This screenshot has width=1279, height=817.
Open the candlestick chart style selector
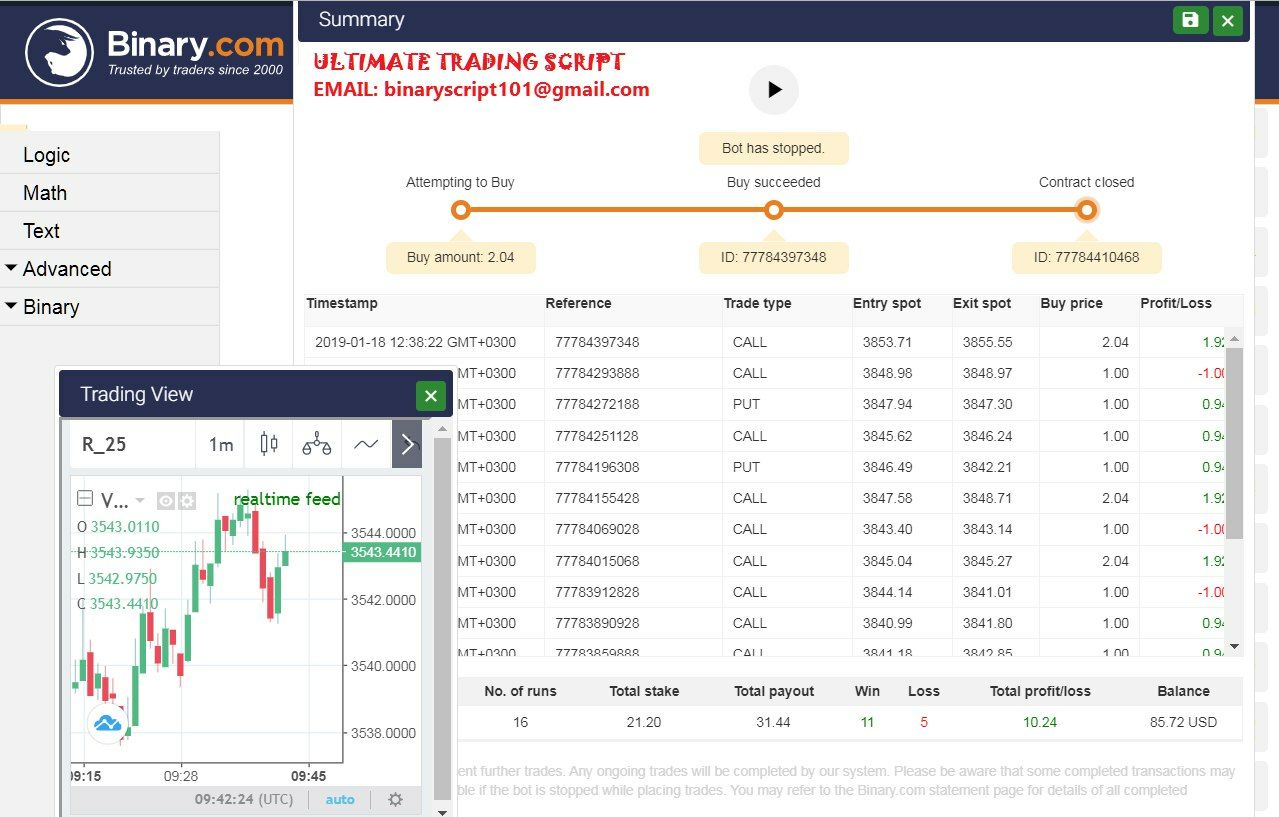tap(268, 444)
